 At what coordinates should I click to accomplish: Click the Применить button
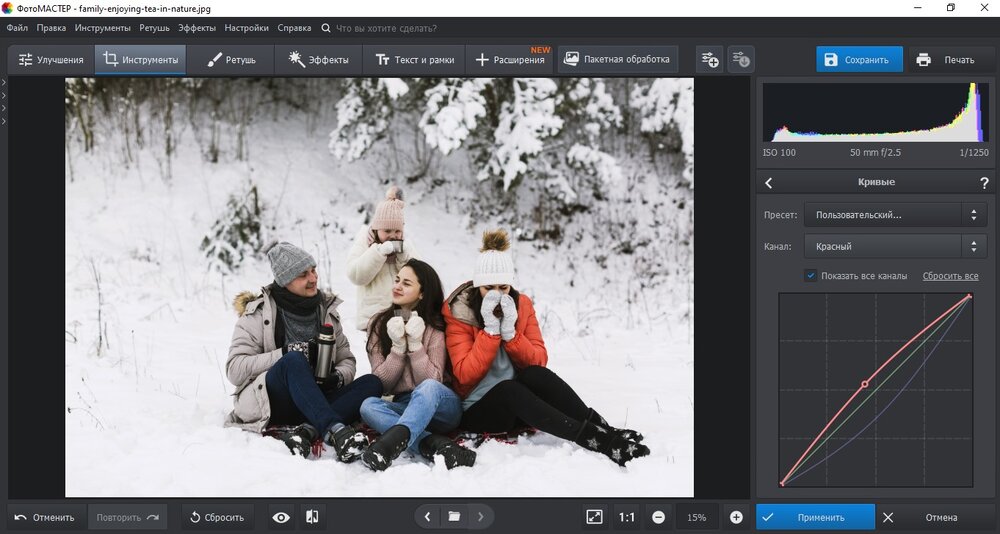tap(815, 517)
